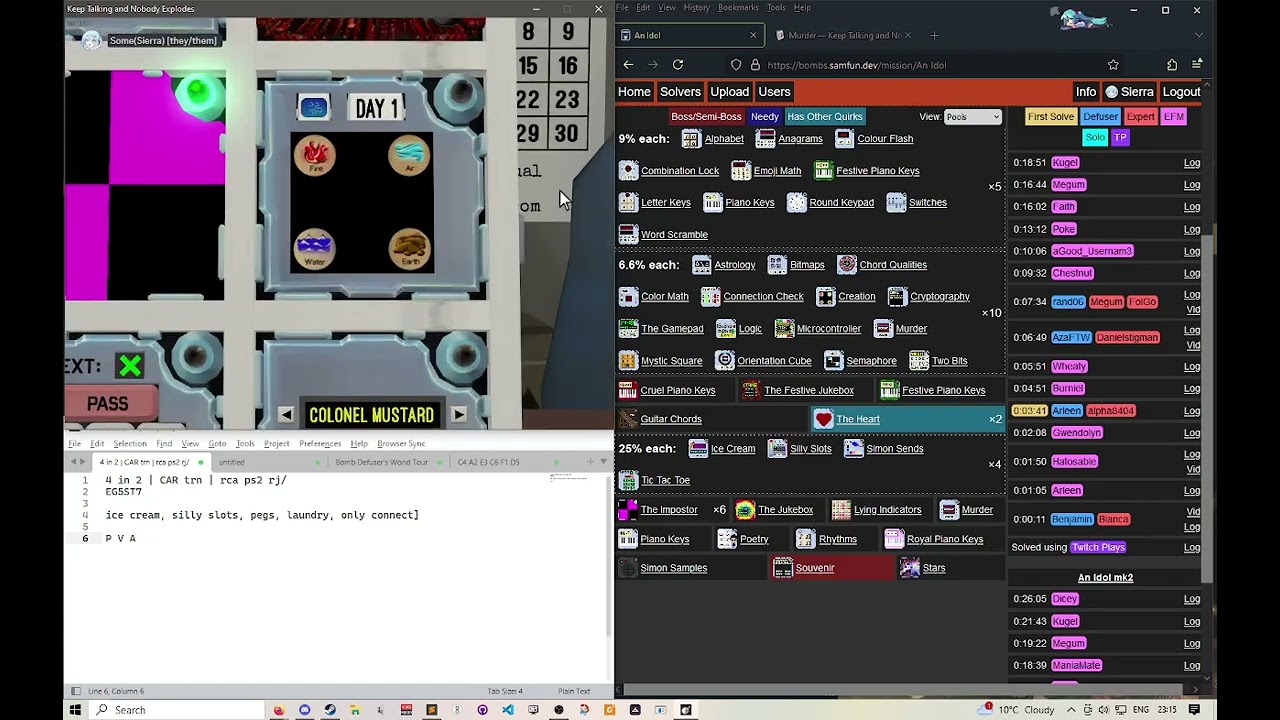The height and width of the screenshot is (720, 1280).
Task: Open the View dropdown set to Pools
Action: click(x=973, y=117)
